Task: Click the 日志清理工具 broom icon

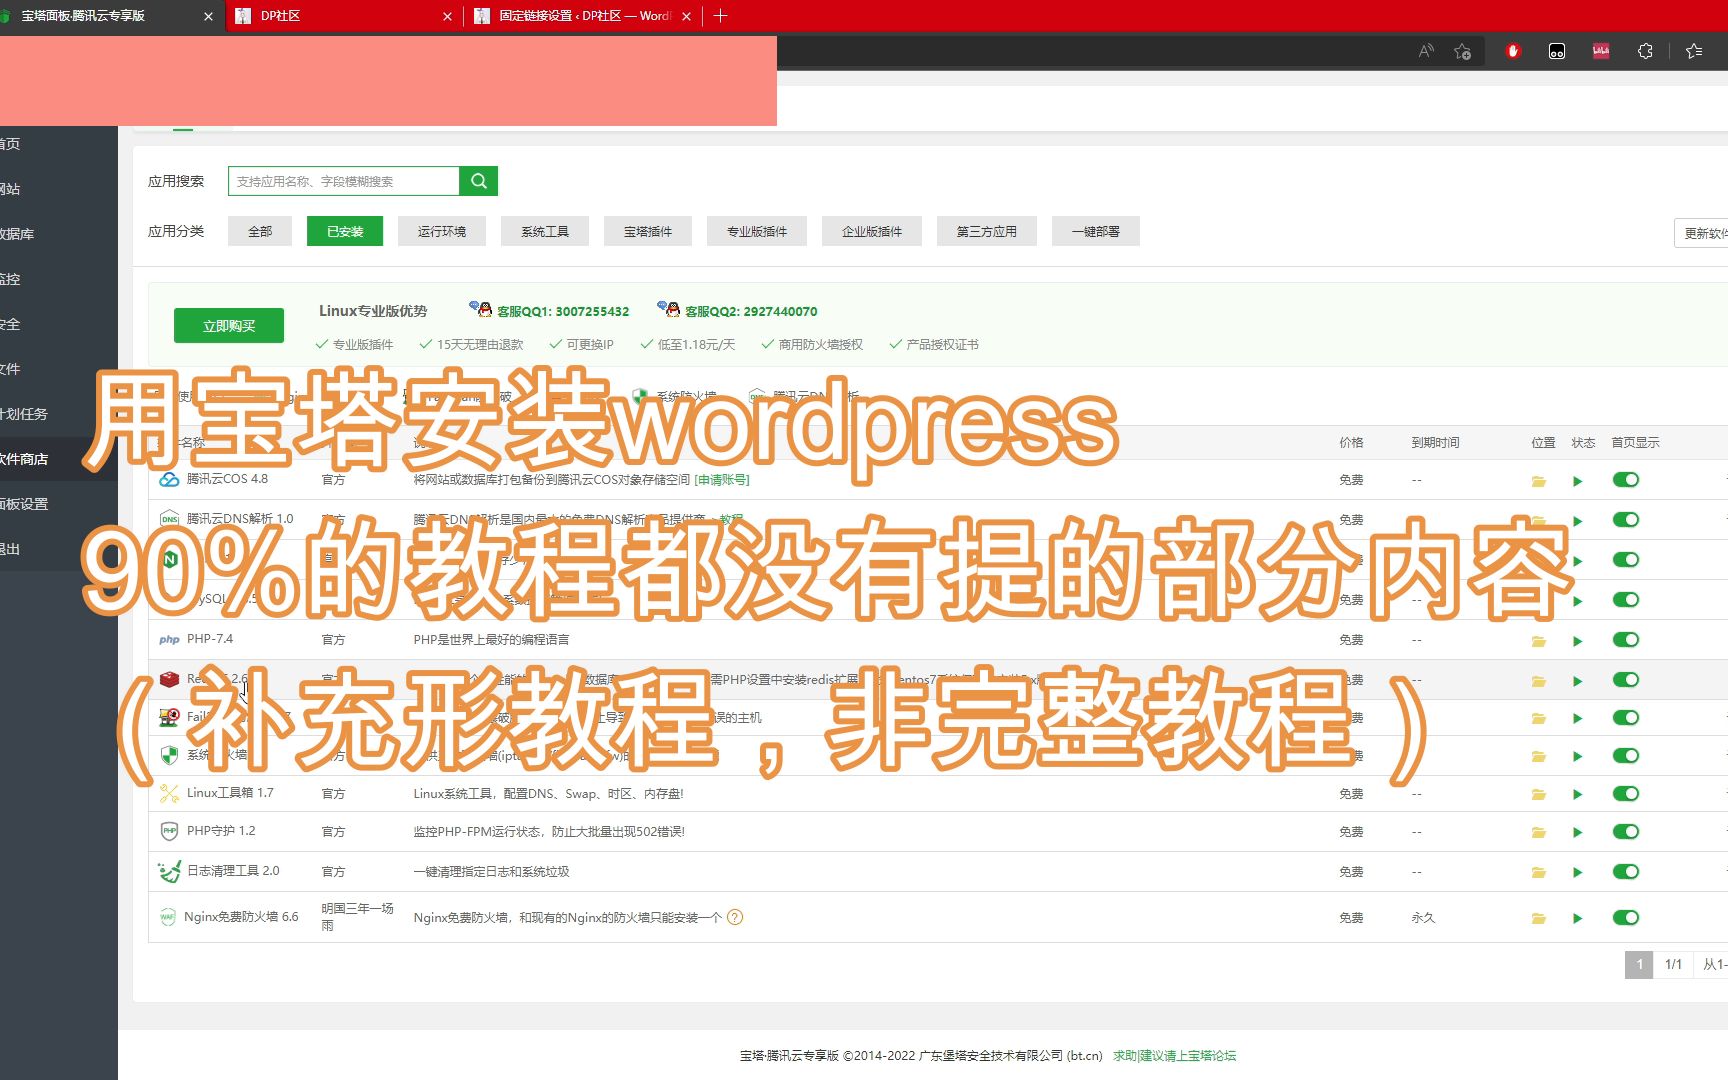Action: pos(169,872)
